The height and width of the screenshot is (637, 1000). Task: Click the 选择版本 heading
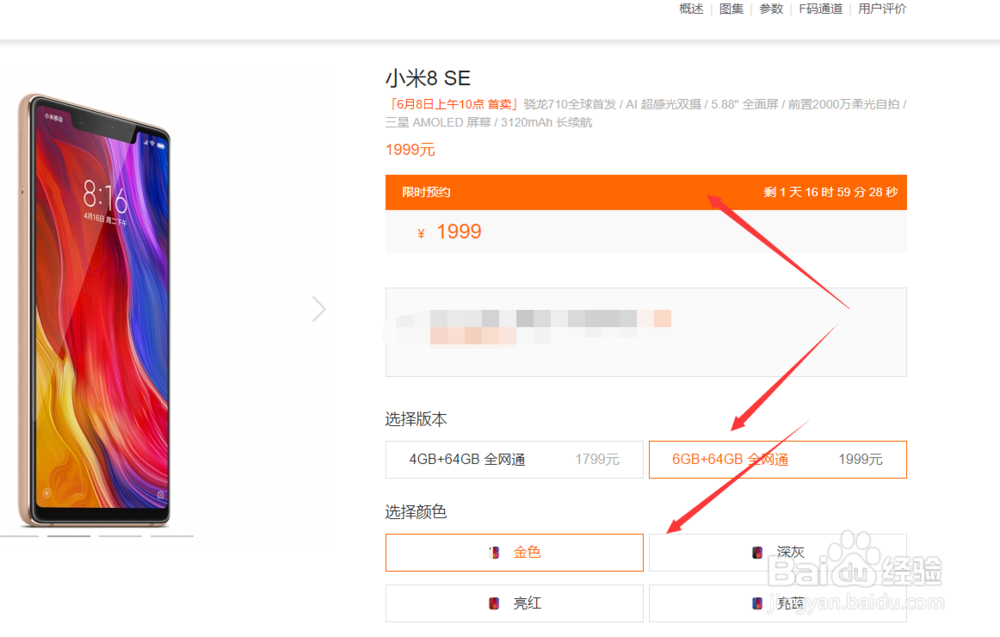[x=416, y=419]
